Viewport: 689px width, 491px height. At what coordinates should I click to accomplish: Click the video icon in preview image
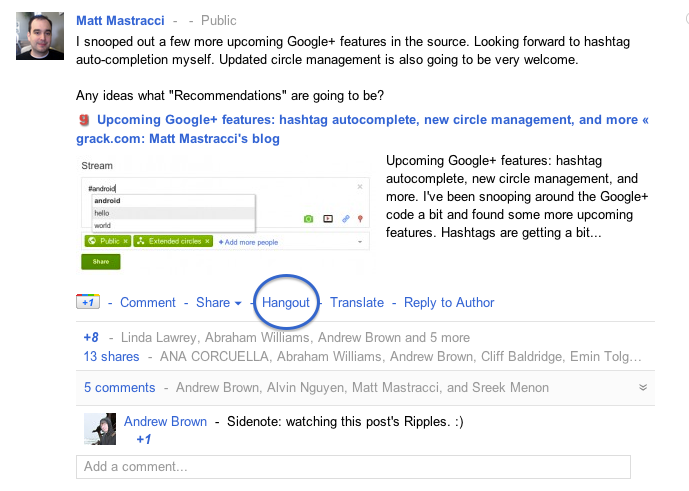pyautogui.click(x=328, y=218)
